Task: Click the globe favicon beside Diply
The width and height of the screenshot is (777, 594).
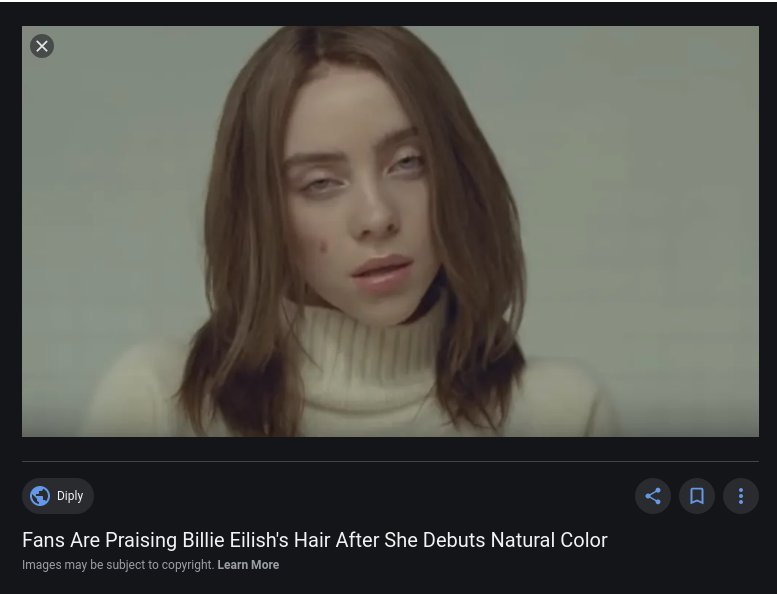Action: 40,496
